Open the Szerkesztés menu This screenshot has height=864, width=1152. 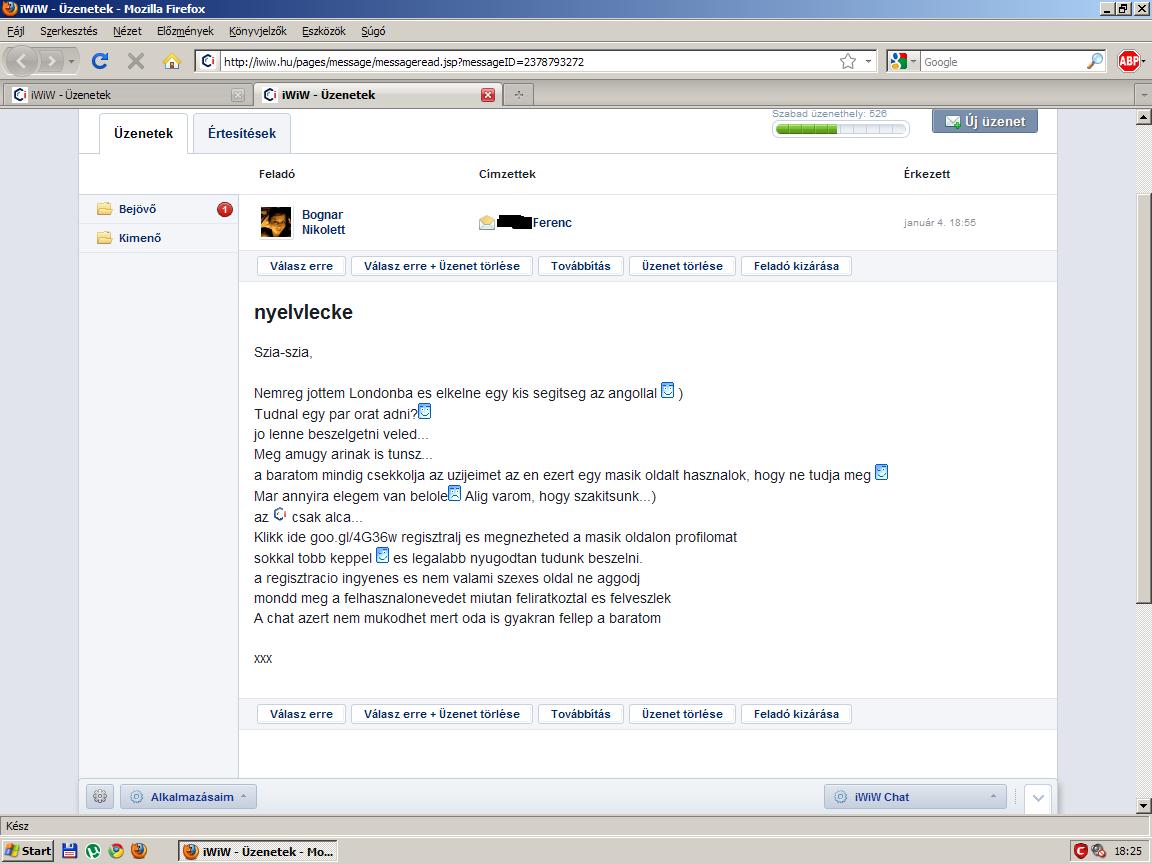68,31
